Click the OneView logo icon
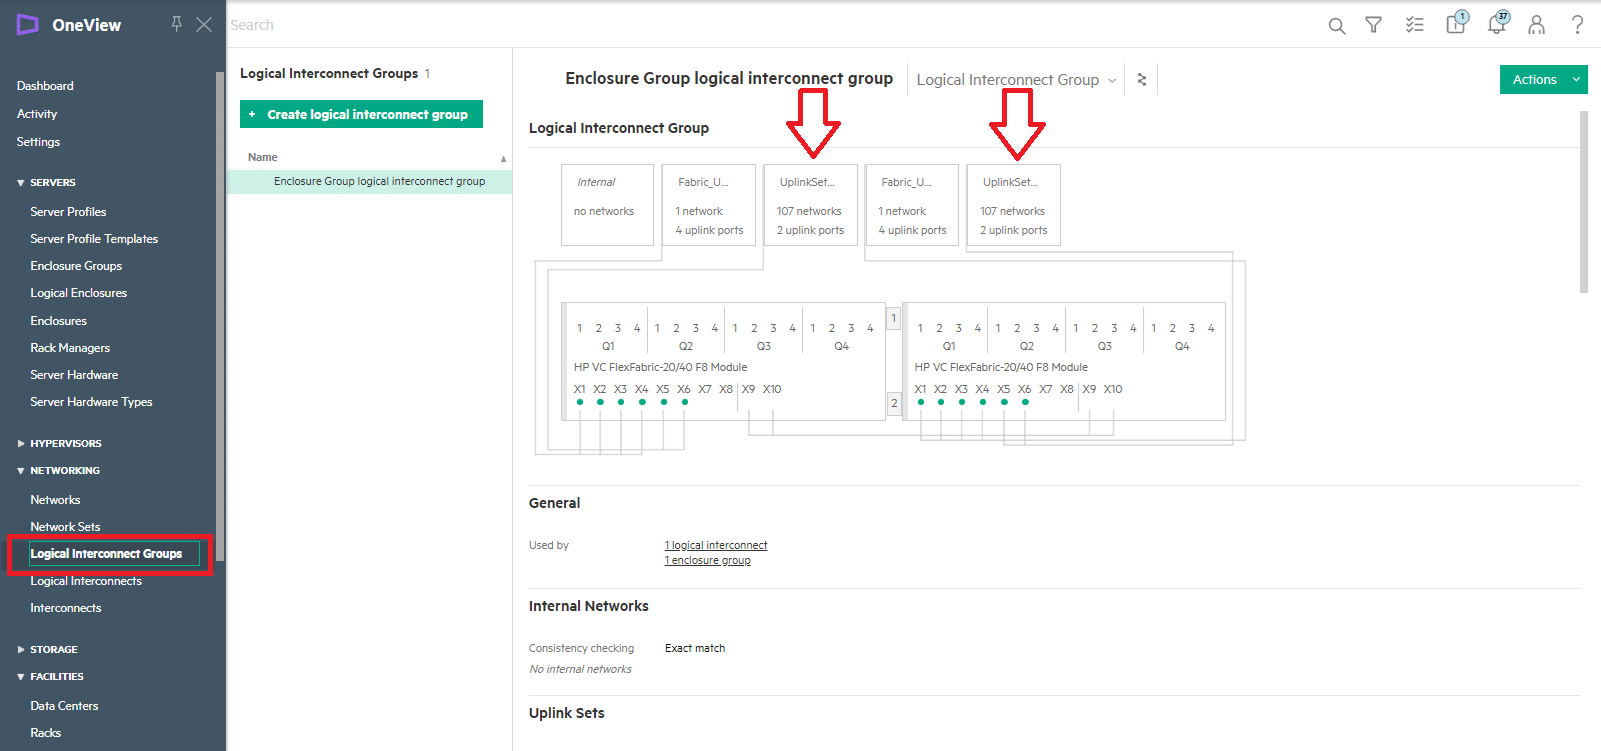Image resolution: width=1601 pixels, height=751 pixels. pyautogui.click(x=27, y=25)
